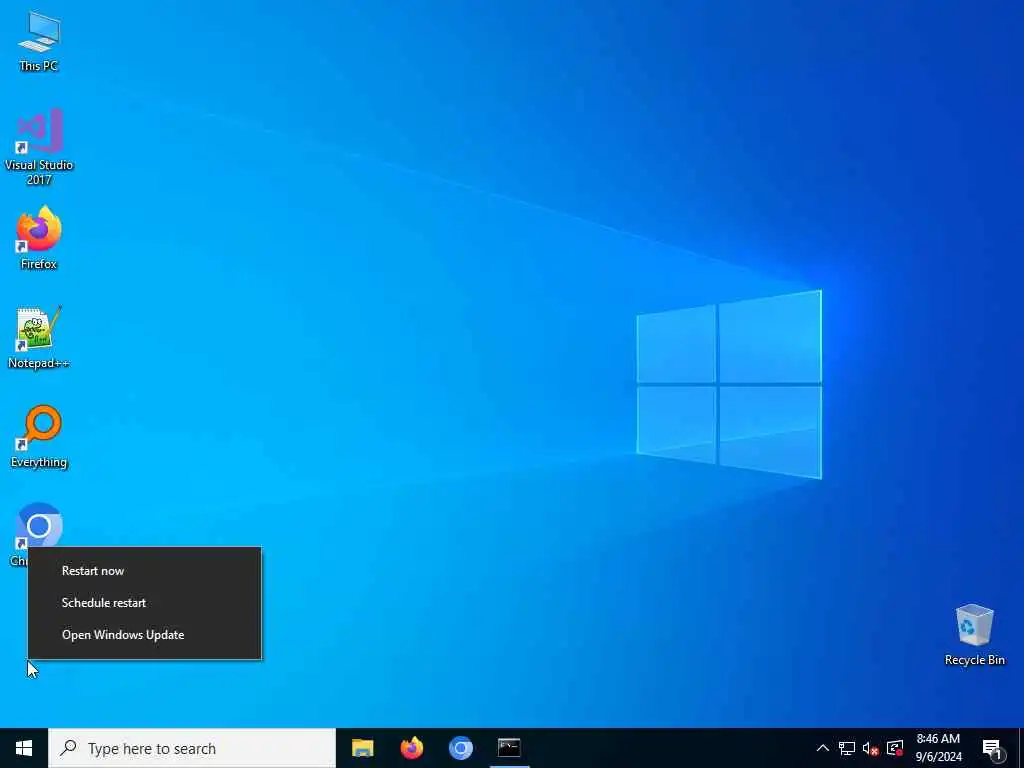
Task: Choose Open Windows Update menu entry
Action: click(x=144, y=635)
